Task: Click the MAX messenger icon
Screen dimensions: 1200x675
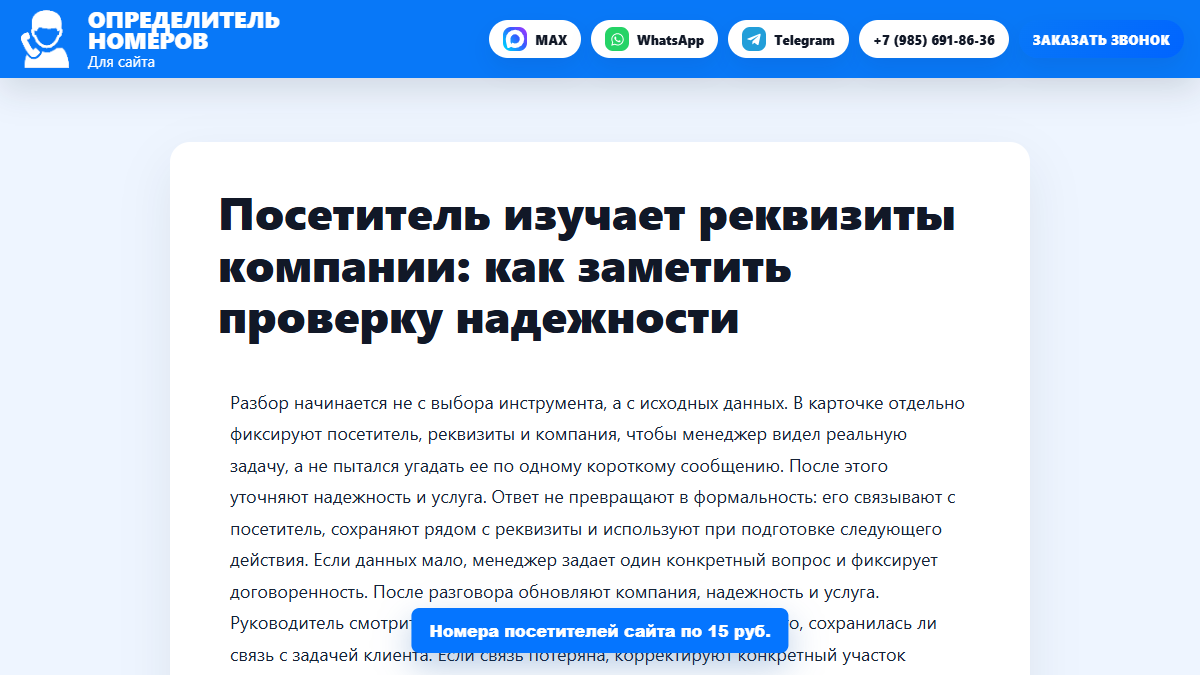Action: point(516,40)
